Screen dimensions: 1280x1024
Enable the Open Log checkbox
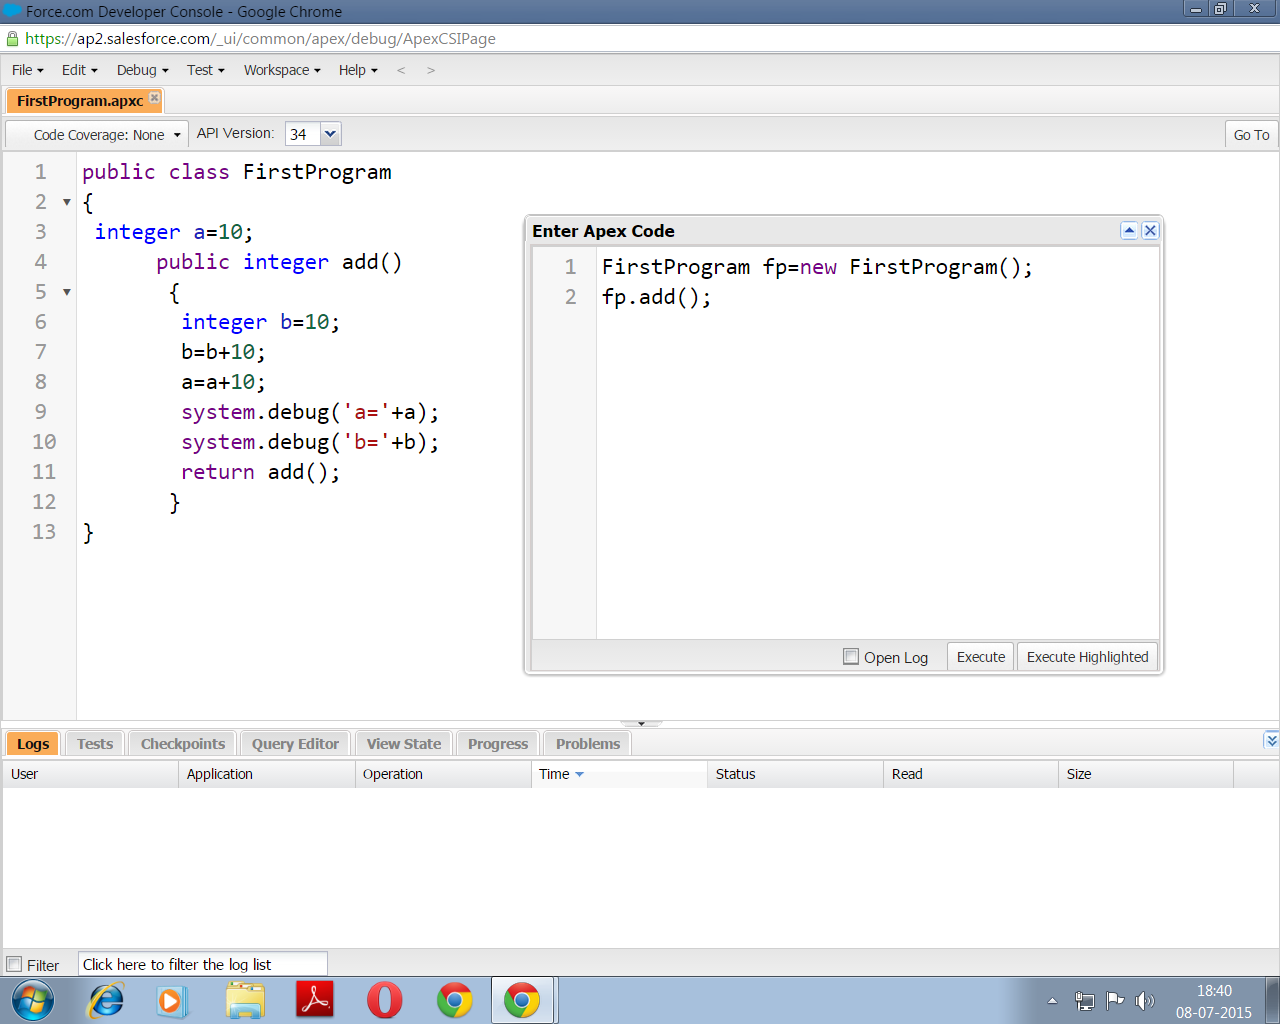[x=851, y=657]
